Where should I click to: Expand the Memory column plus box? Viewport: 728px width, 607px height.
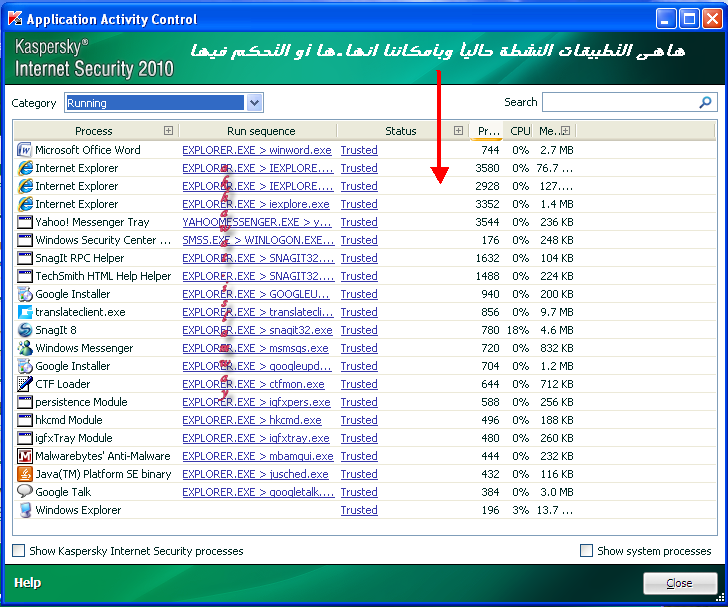565,131
